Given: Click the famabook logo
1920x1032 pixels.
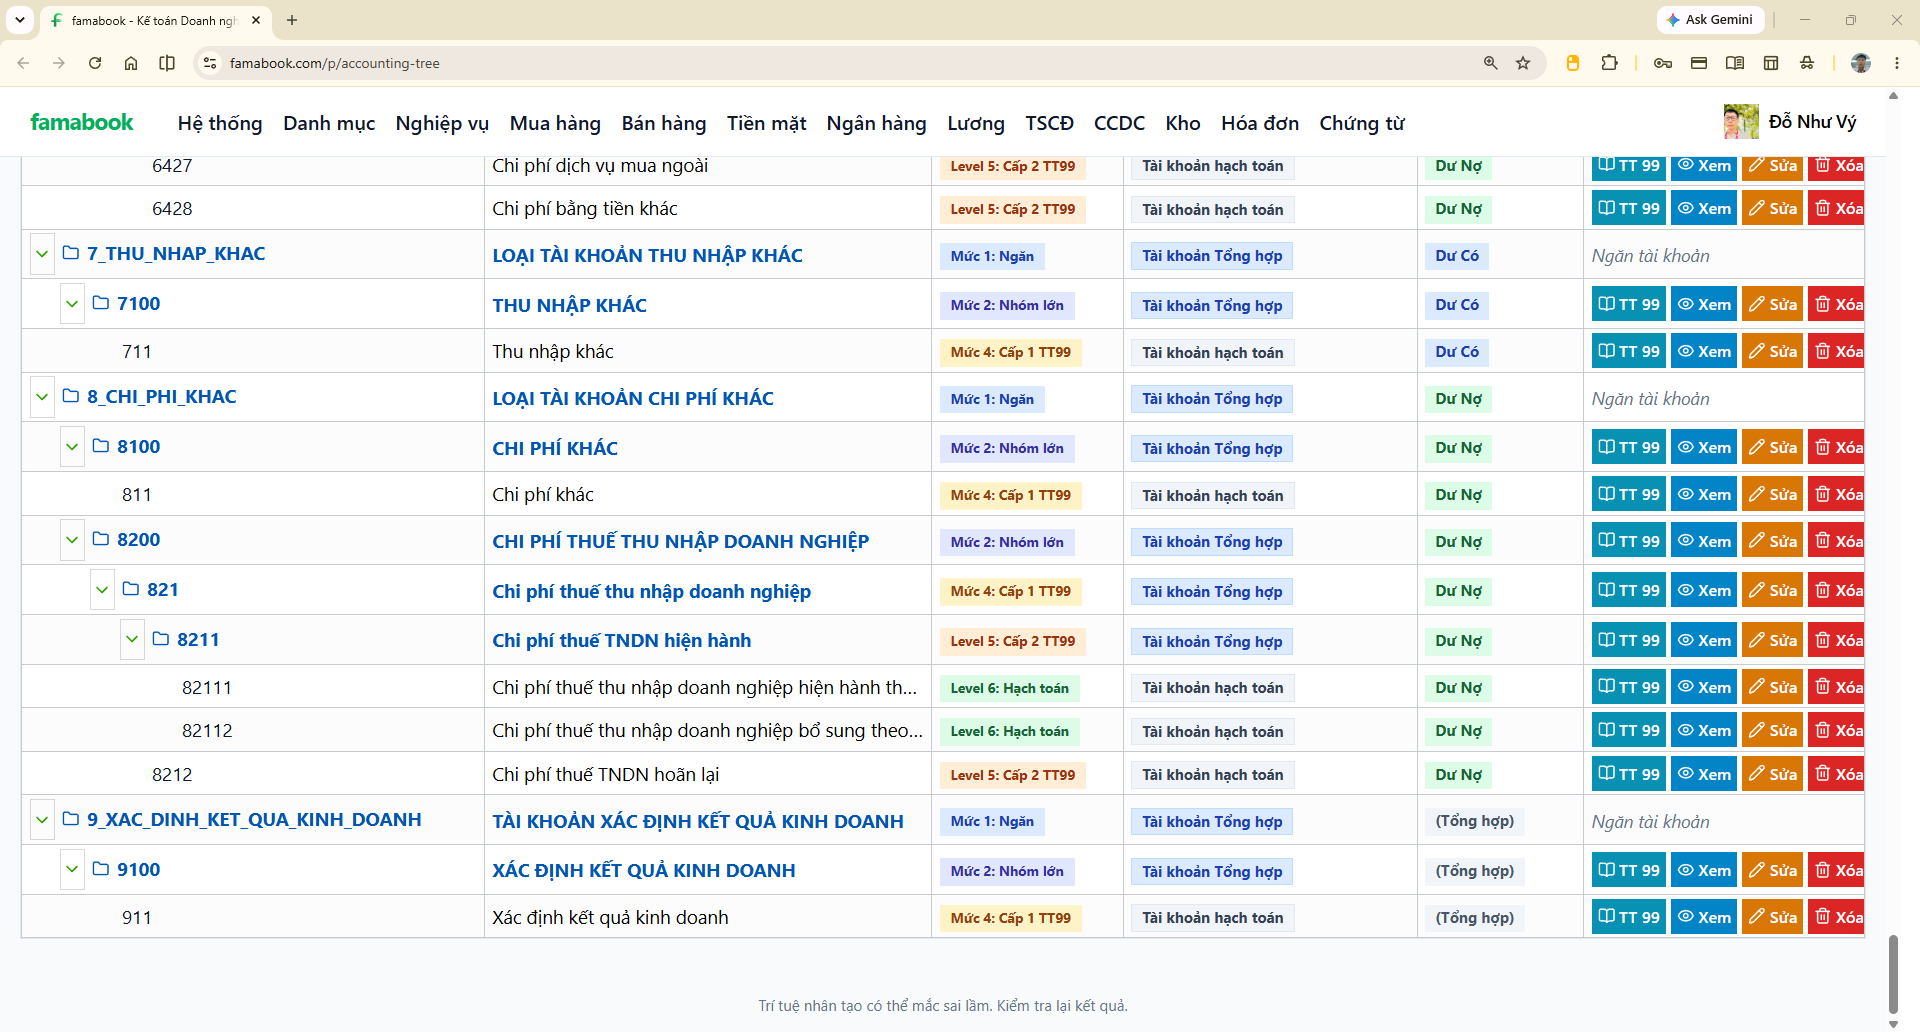Looking at the screenshot, I should point(82,123).
